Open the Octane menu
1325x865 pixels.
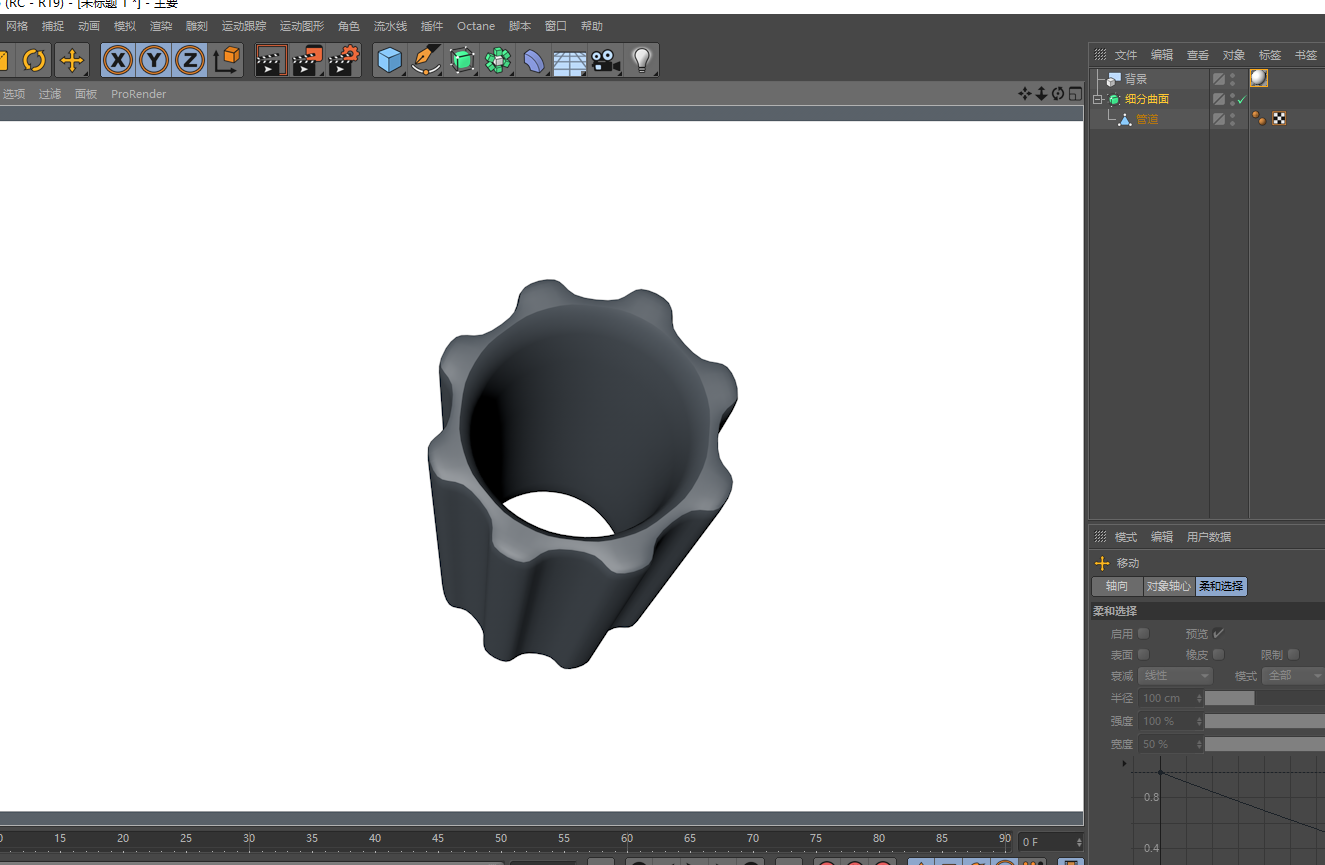point(476,26)
